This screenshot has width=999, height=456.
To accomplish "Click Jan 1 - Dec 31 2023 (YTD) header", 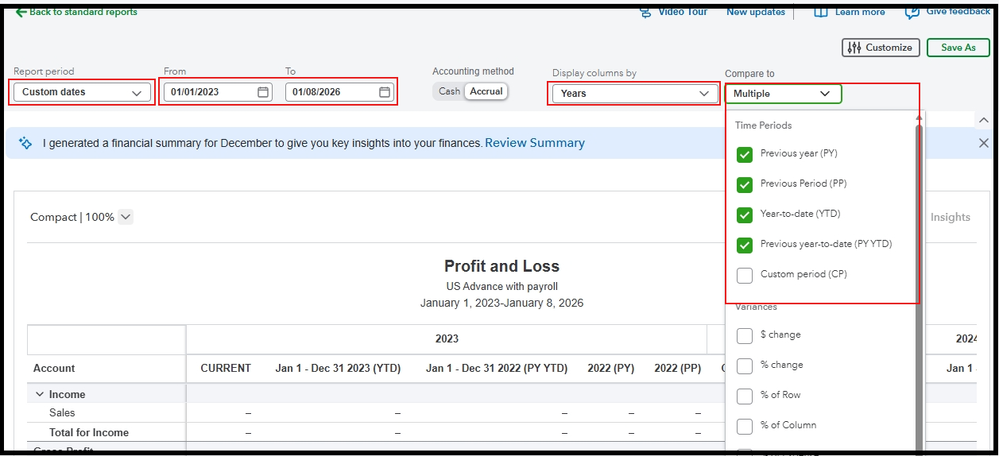I will pyautogui.click(x=338, y=368).
